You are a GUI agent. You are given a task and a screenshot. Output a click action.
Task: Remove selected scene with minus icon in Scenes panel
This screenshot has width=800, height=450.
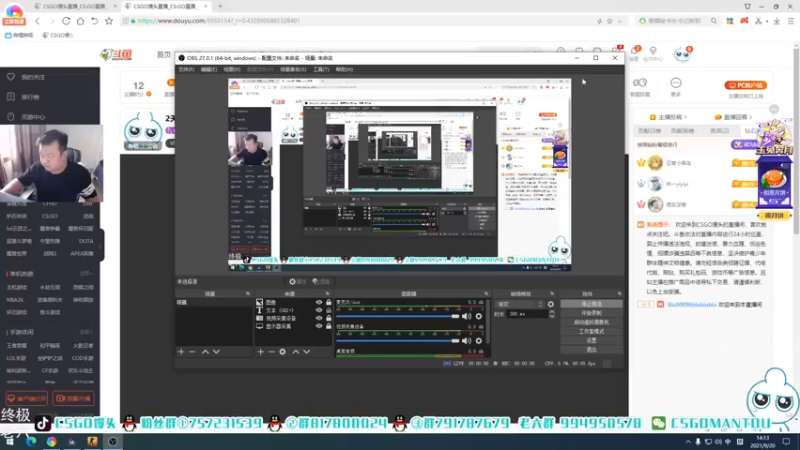tap(192, 352)
